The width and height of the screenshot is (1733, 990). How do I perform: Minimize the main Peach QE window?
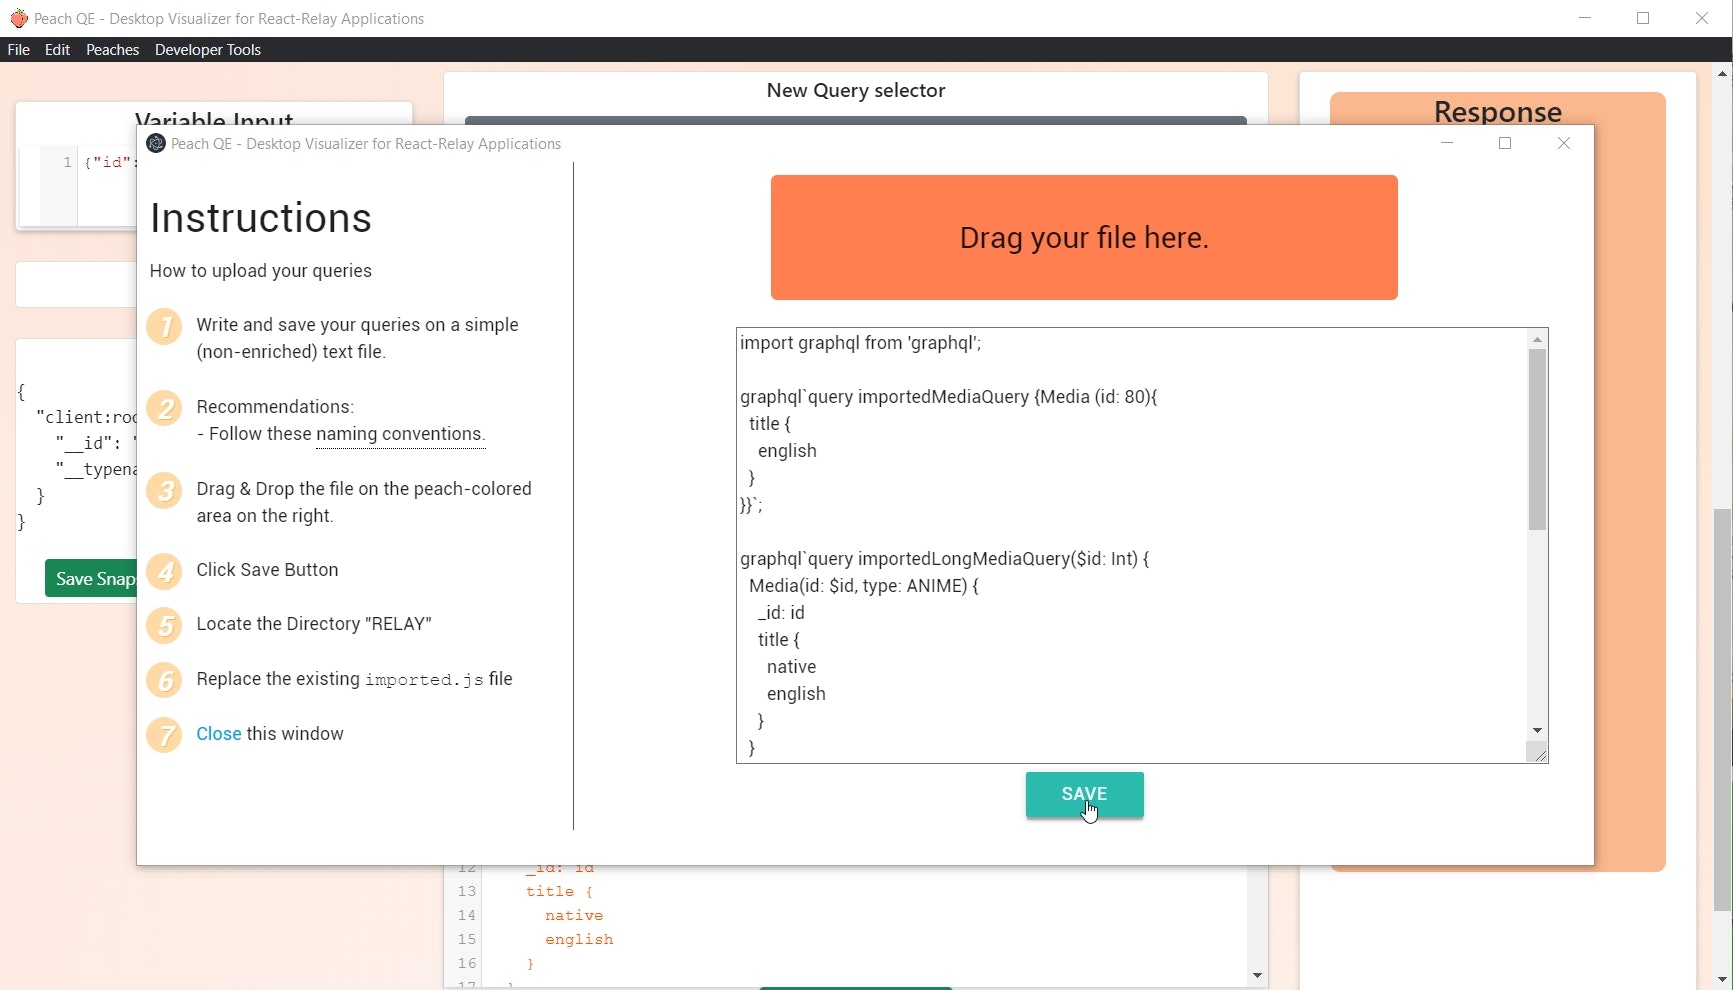click(x=1585, y=18)
